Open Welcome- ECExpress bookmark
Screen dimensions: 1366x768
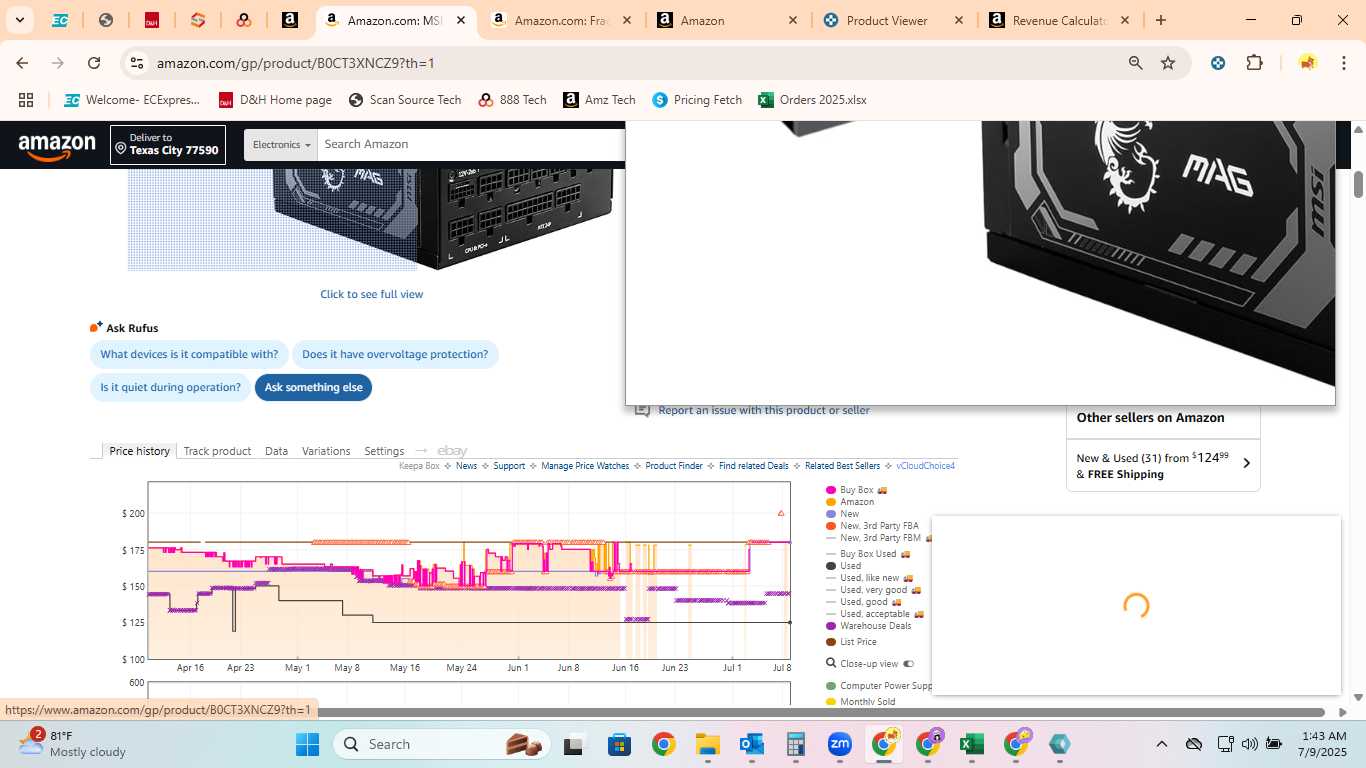[x=132, y=100]
